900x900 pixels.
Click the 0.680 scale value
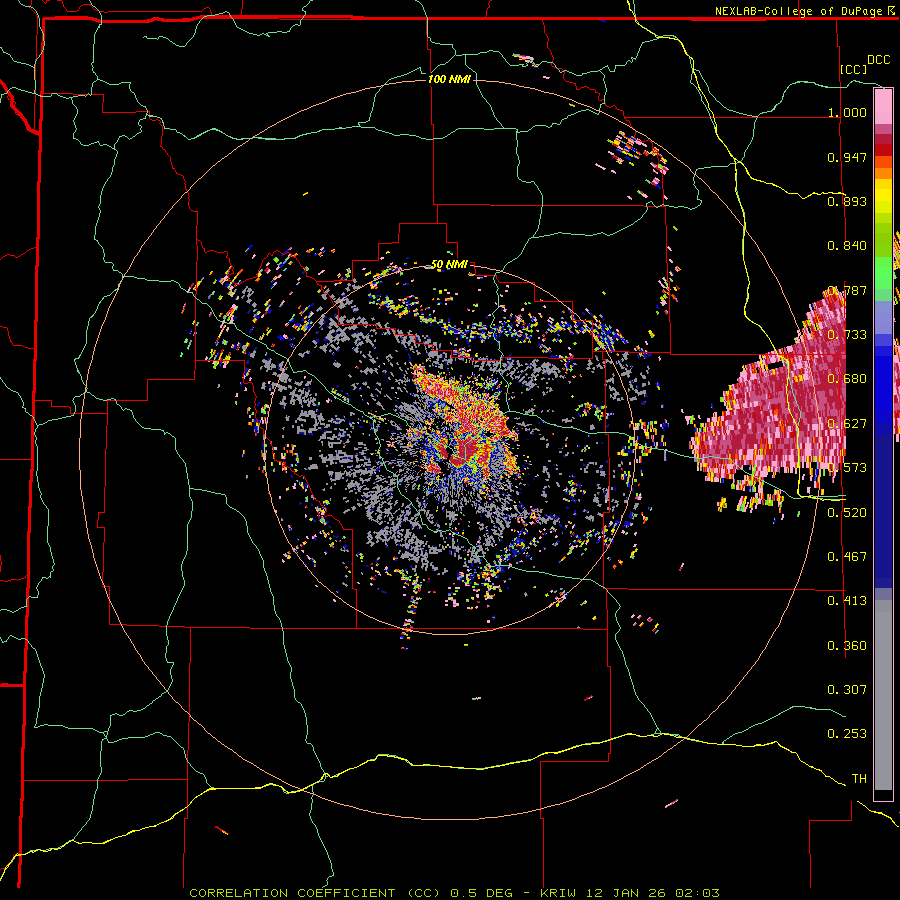[x=847, y=379]
